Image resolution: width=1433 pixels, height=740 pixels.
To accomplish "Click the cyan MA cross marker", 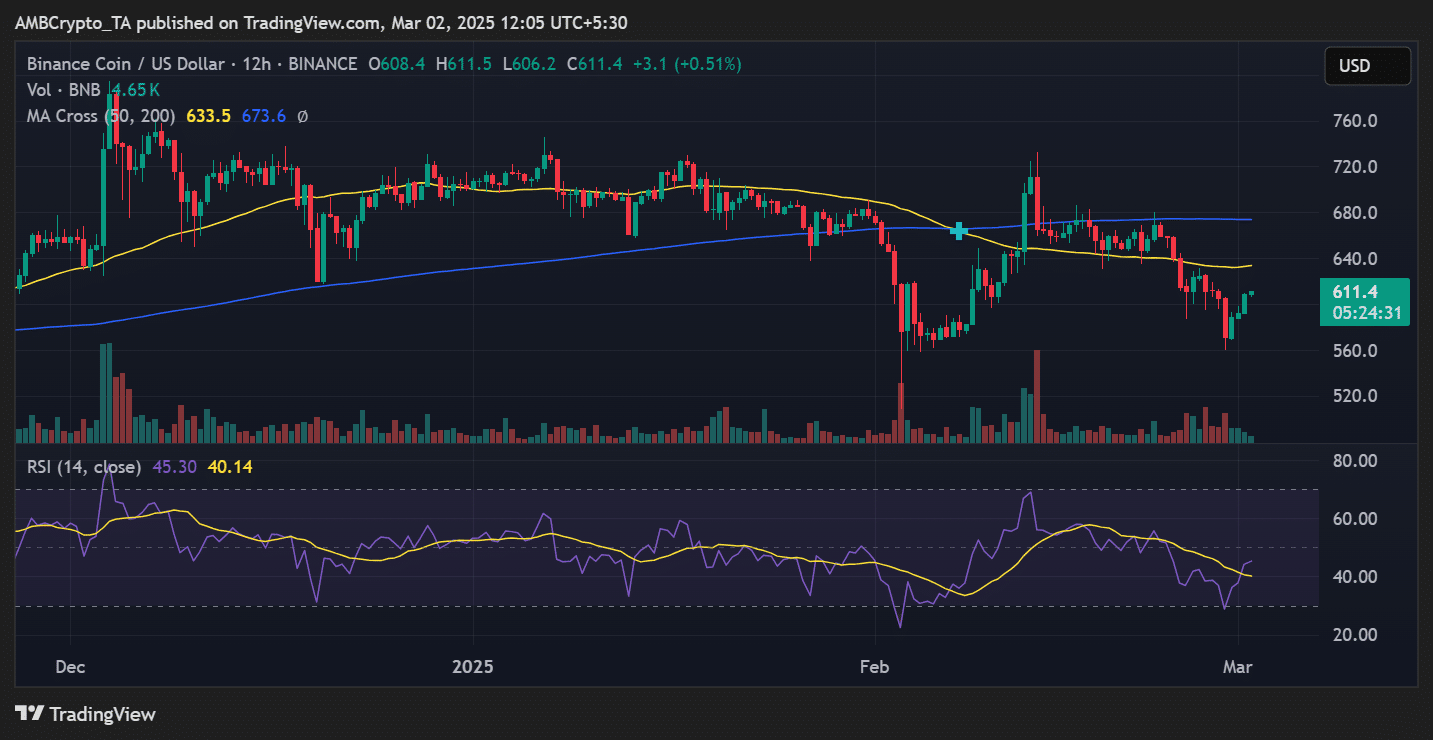I will 958,231.
